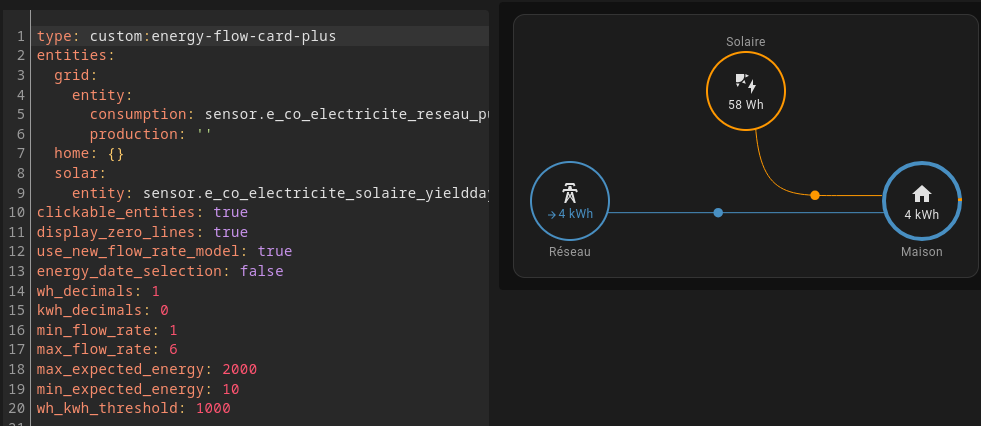Screen dimensions: 981x426
Task: Click line number 9 in the gutter
Action: pyautogui.click(x=21, y=193)
